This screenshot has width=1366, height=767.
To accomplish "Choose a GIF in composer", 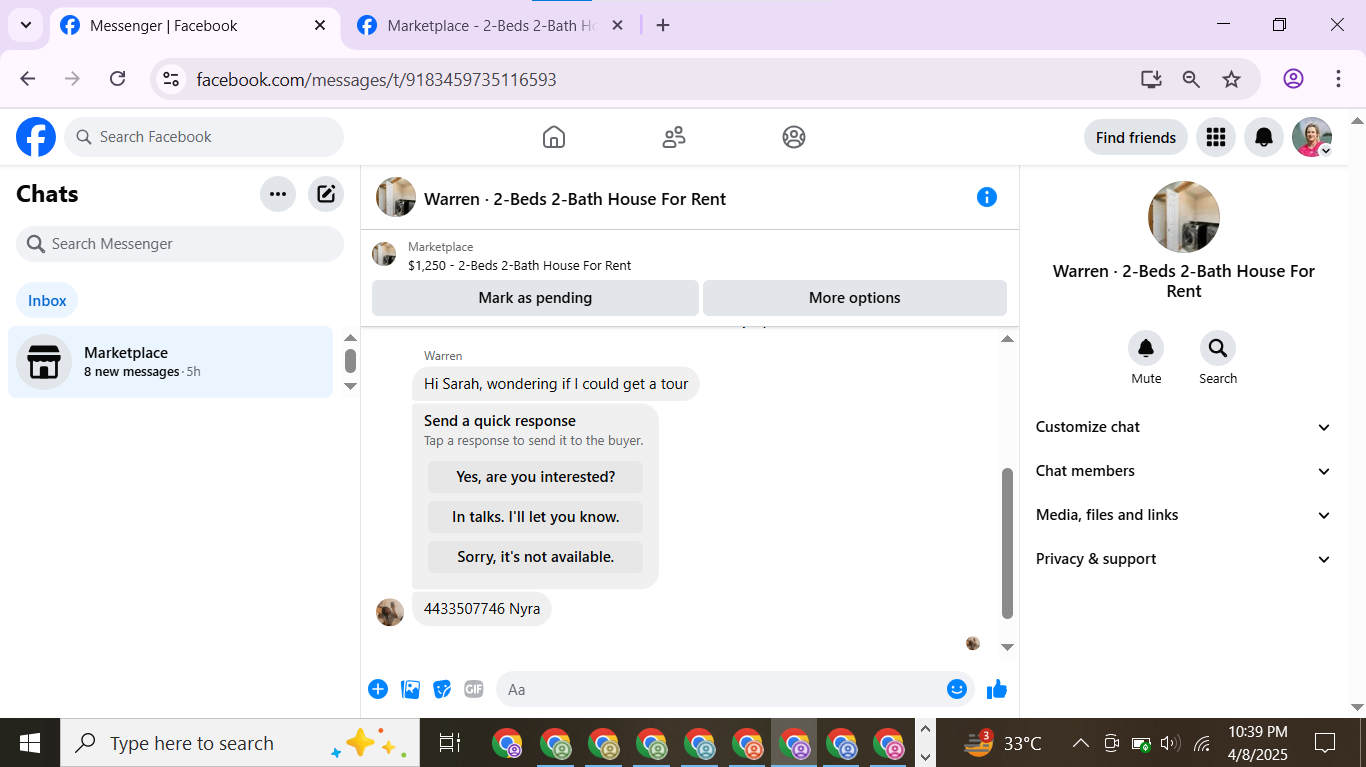I will click(x=474, y=689).
